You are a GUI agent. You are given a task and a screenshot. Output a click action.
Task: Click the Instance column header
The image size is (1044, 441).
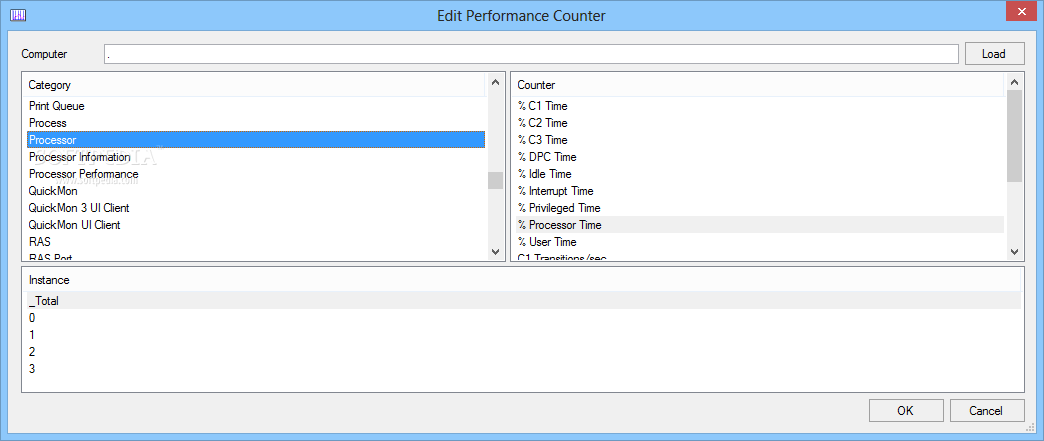(522, 280)
